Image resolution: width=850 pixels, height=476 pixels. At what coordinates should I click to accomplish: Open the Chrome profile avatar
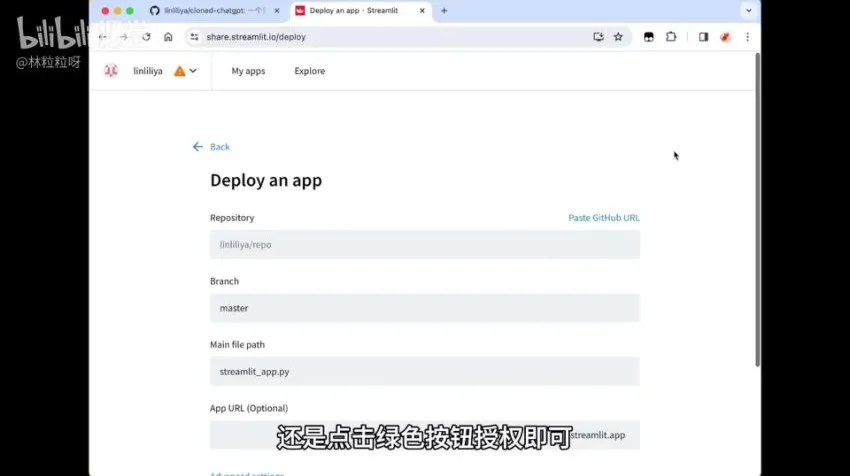[725, 37]
